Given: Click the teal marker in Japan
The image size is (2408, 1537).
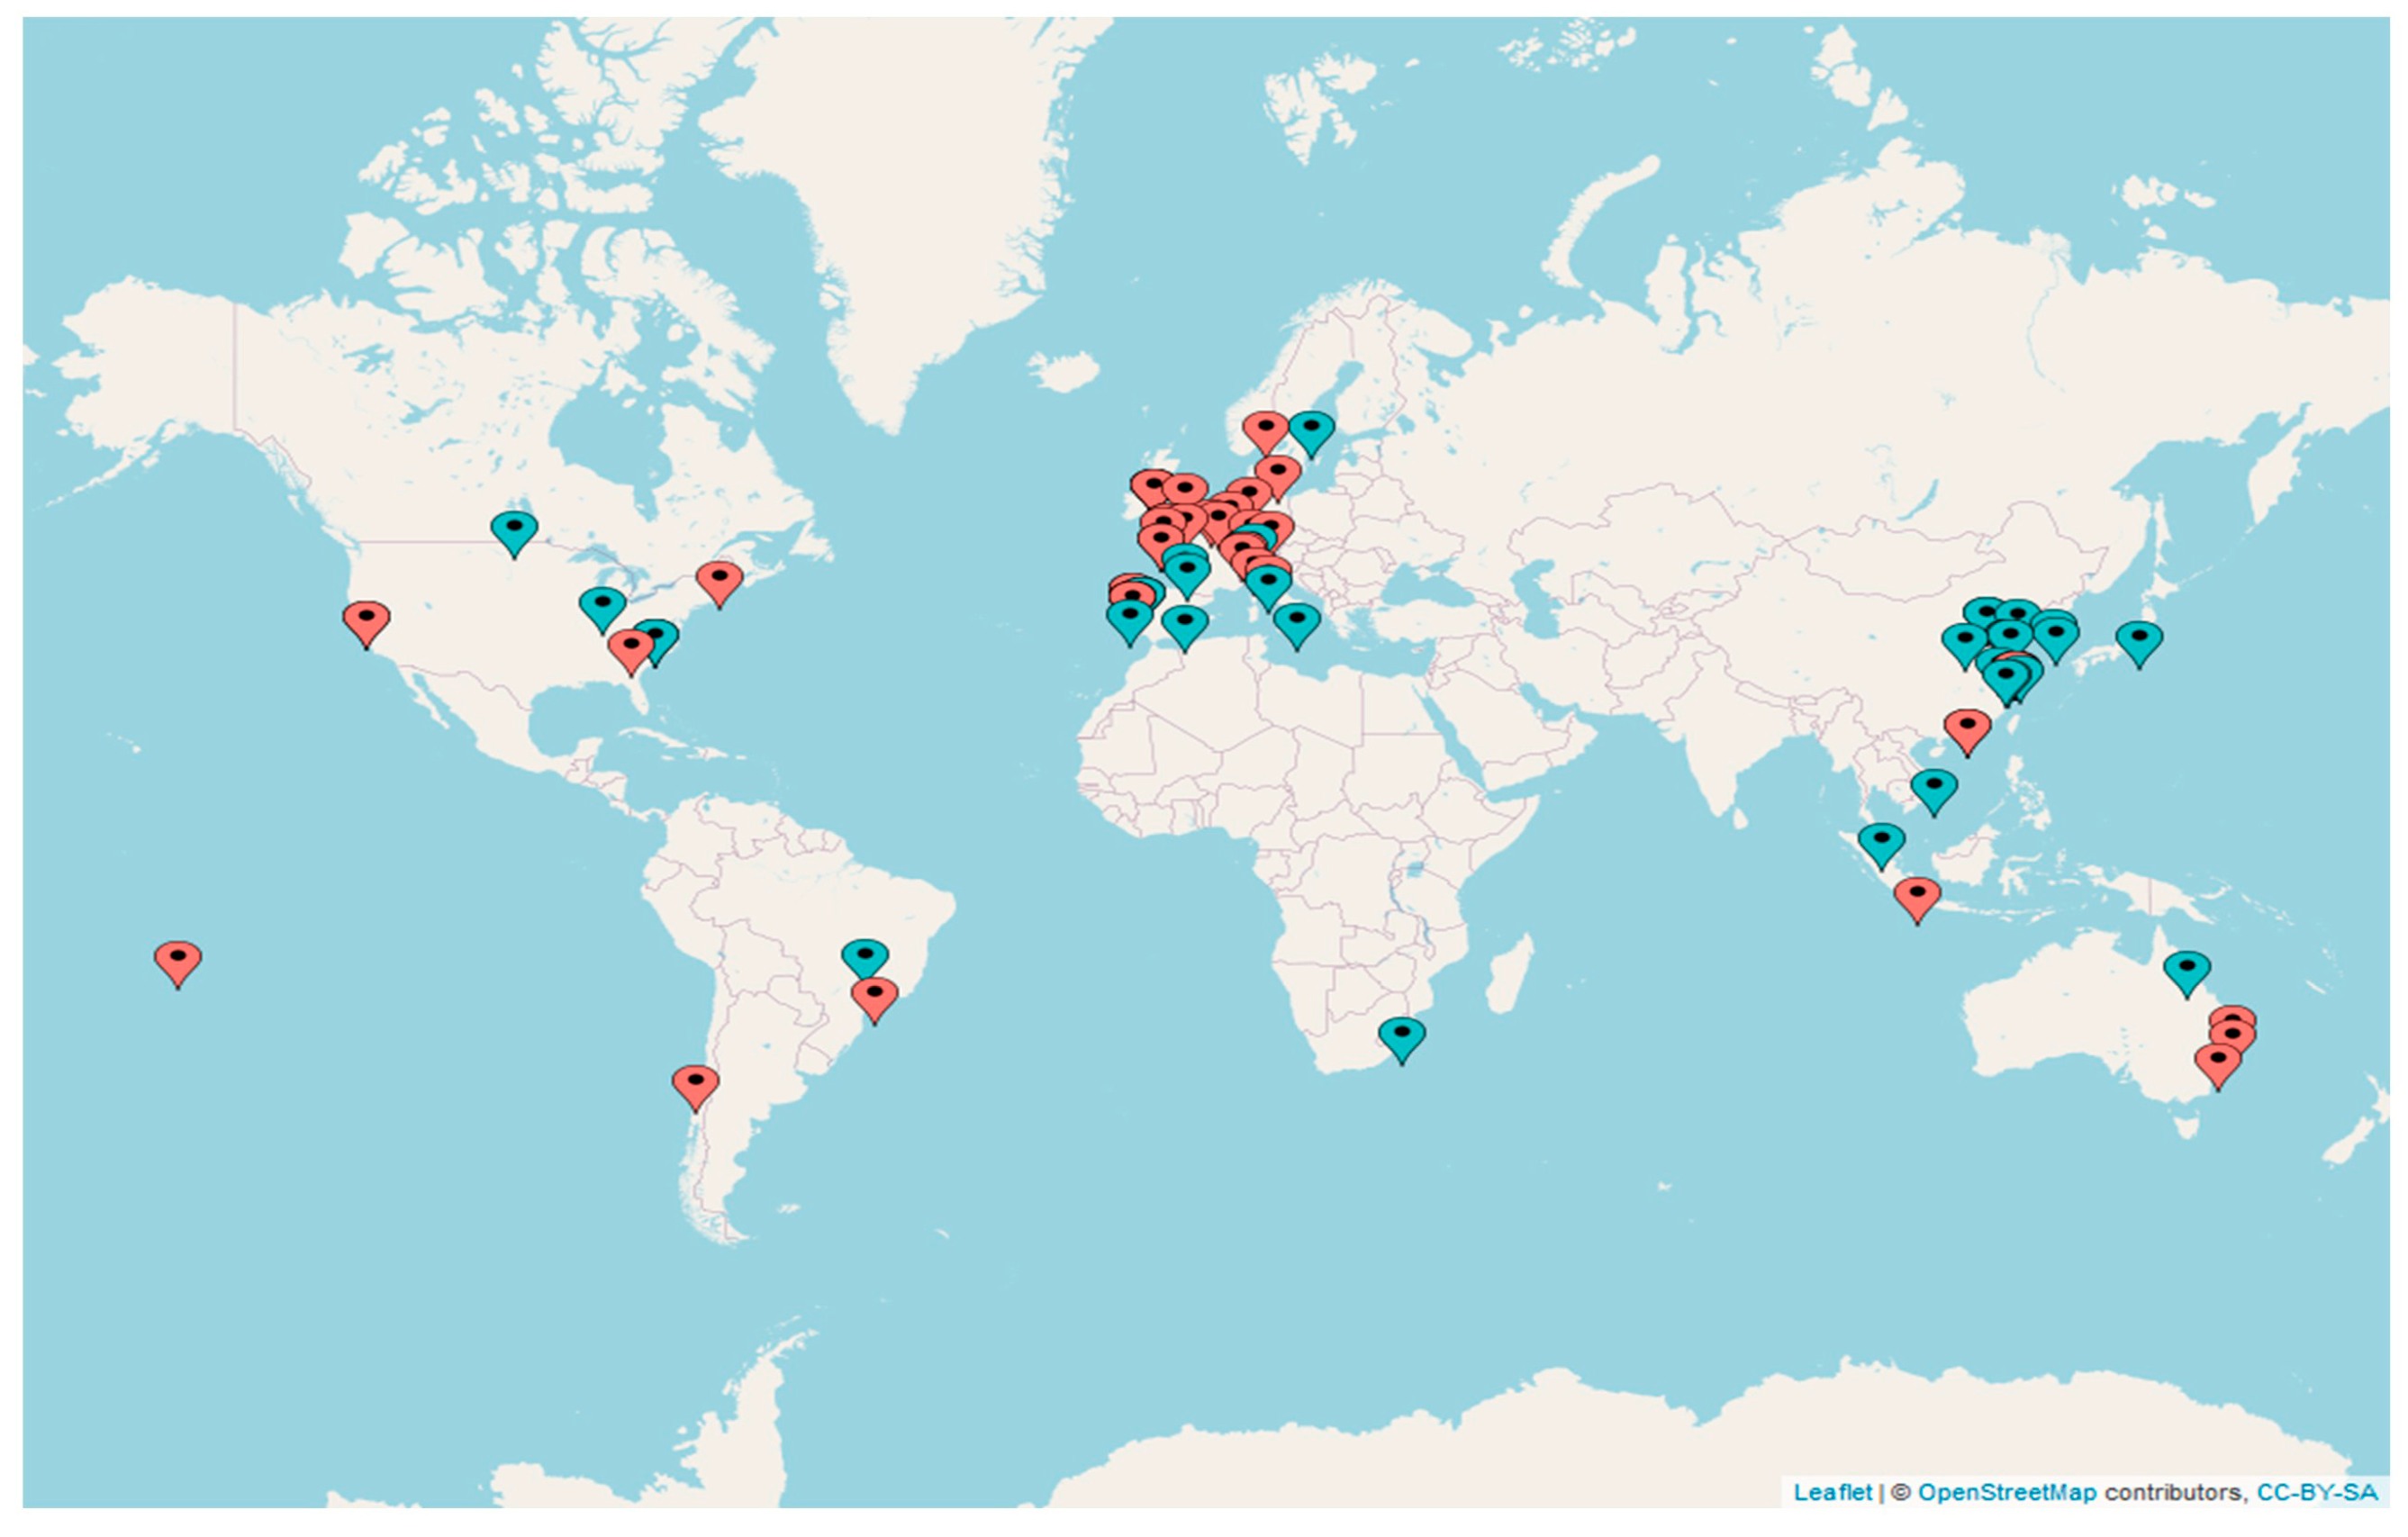Looking at the screenshot, I should [2139, 641].
